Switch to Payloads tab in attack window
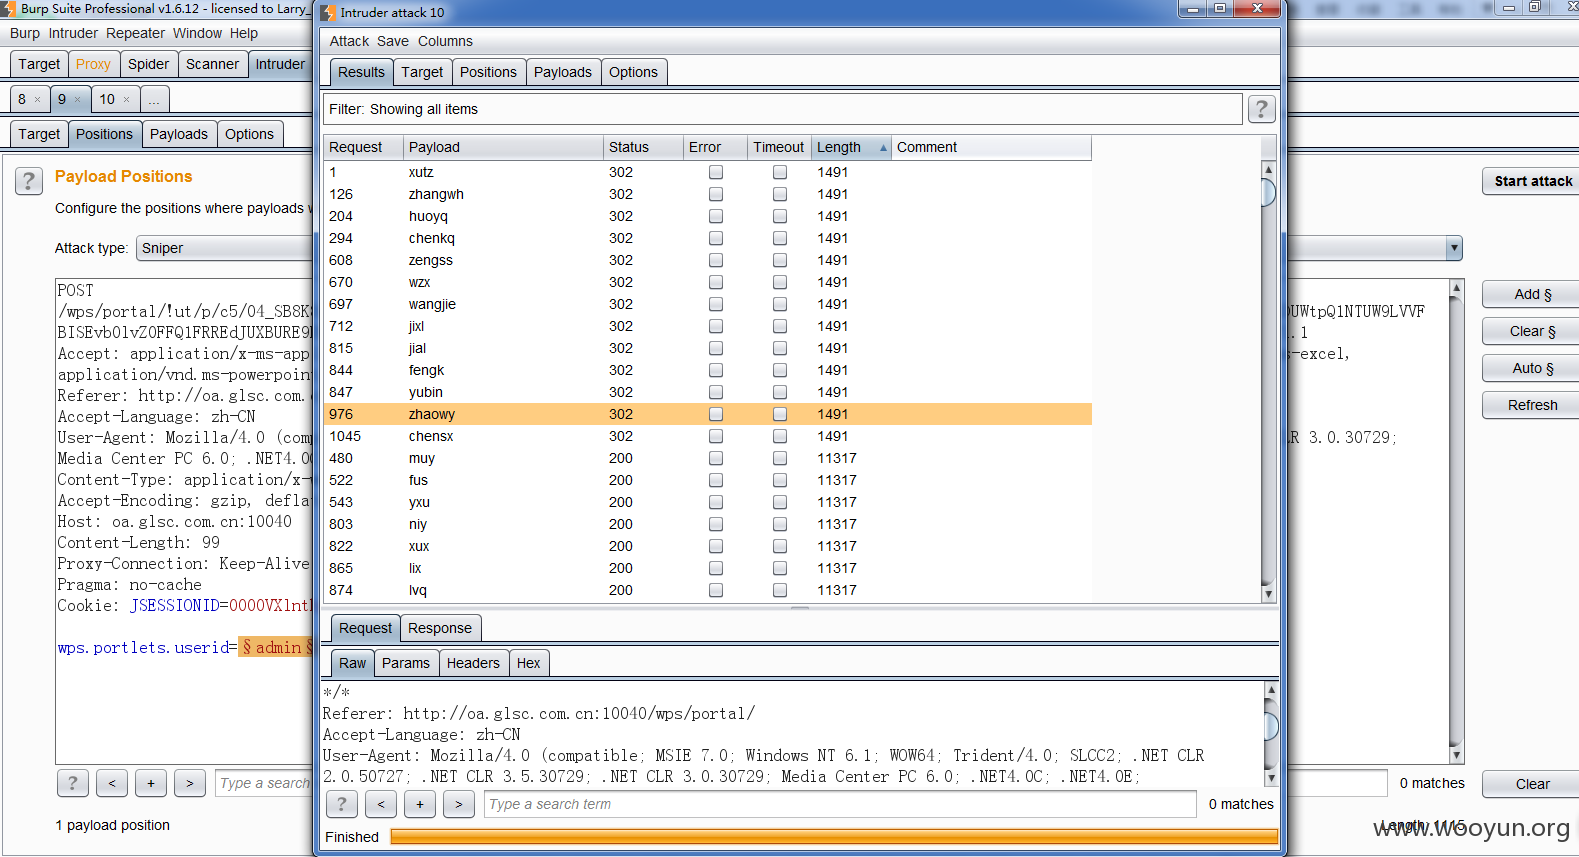The image size is (1579, 857). click(563, 72)
